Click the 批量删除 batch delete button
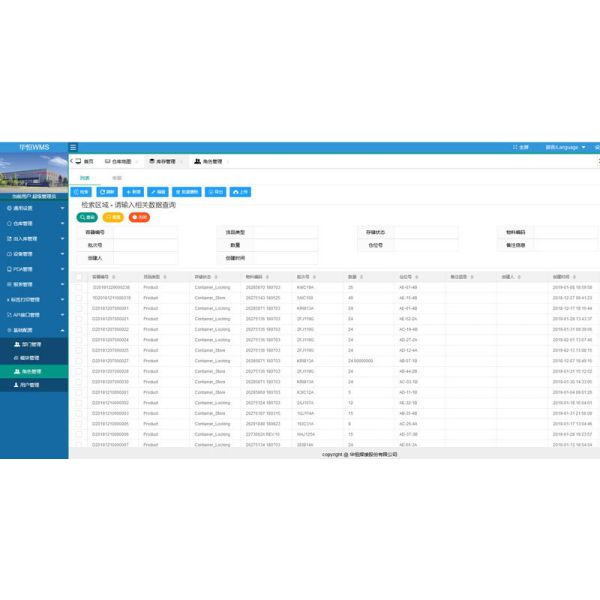The image size is (600, 600). pos(187,192)
